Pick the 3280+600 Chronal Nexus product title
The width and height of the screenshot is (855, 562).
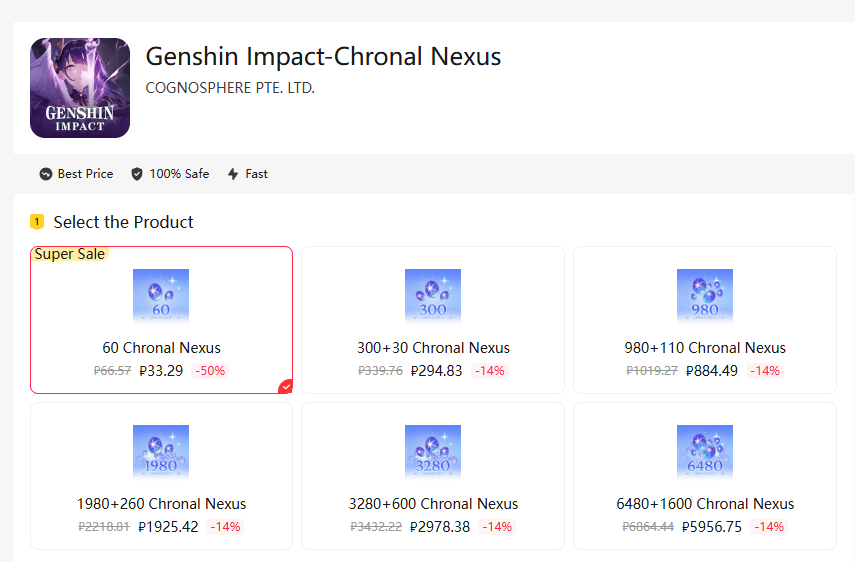tap(433, 504)
